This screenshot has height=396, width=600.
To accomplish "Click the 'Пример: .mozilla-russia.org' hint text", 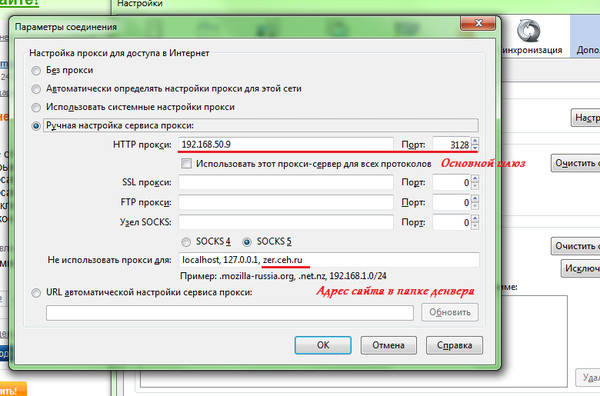I will coord(283,276).
